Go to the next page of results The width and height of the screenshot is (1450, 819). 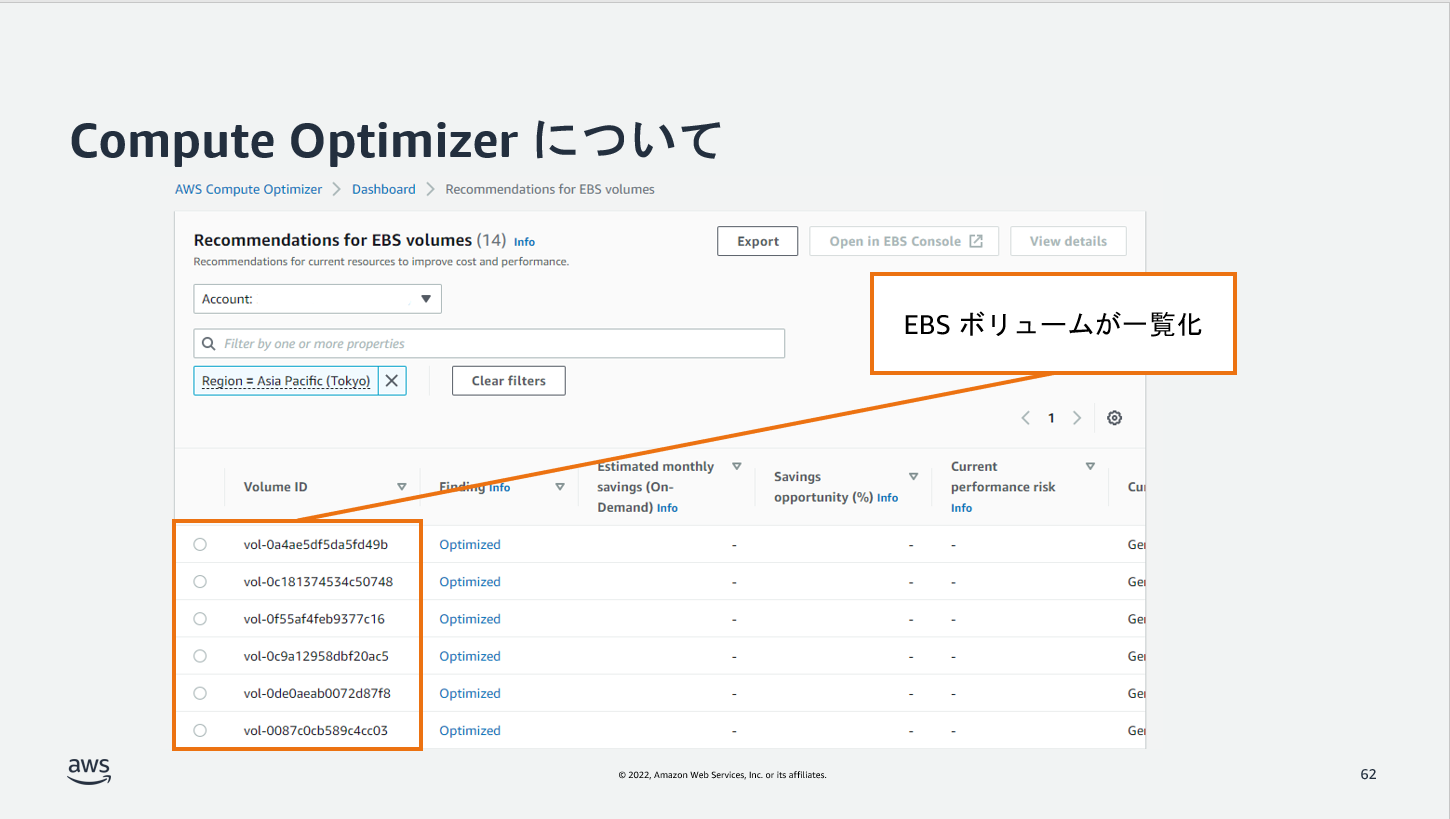pos(1077,417)
